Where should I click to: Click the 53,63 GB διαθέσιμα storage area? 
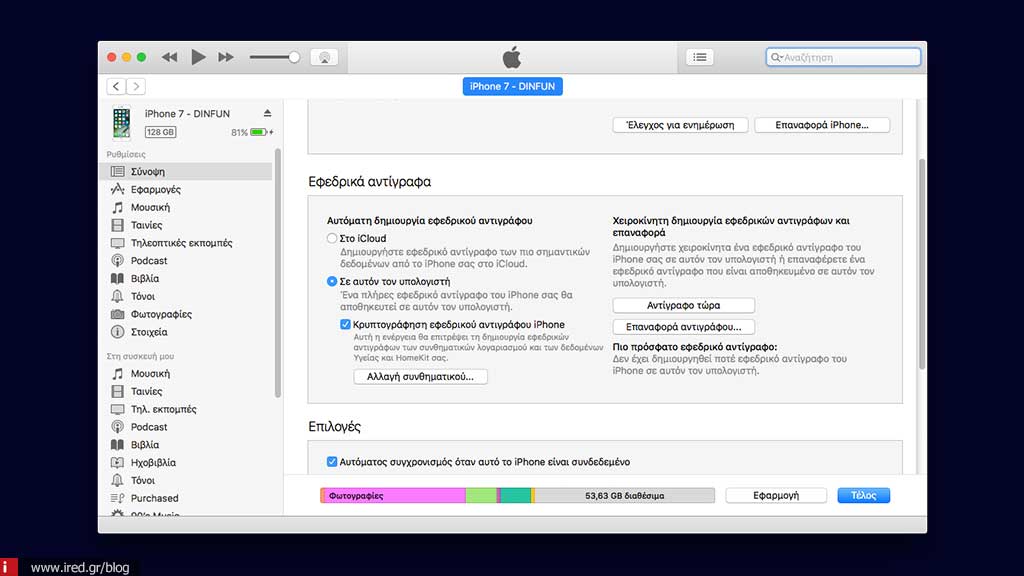[624, 496]
